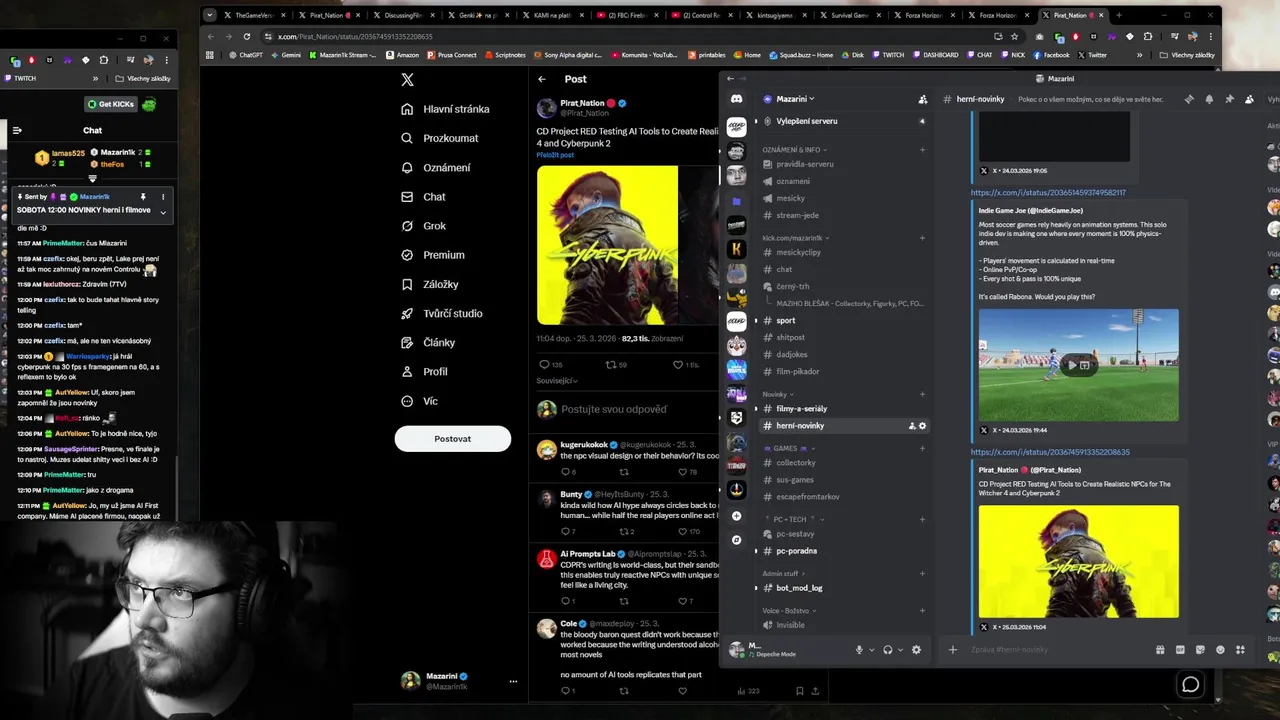
Task: Open x.com status link ending 208635
Action: [1050, 452]
